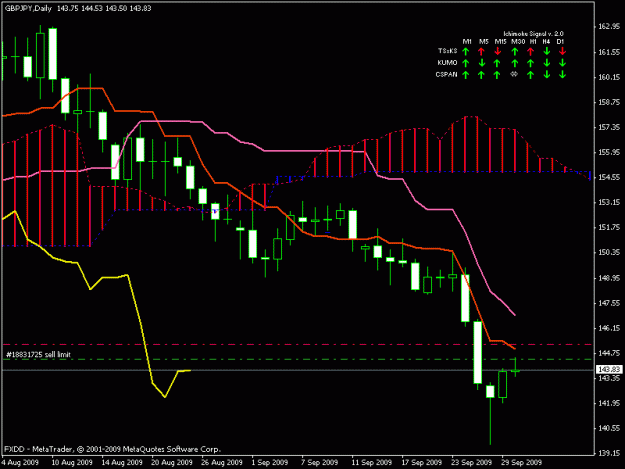Click the 140.55 price axis label
This screenshot has height=469, width=625.
pos(609,428)
